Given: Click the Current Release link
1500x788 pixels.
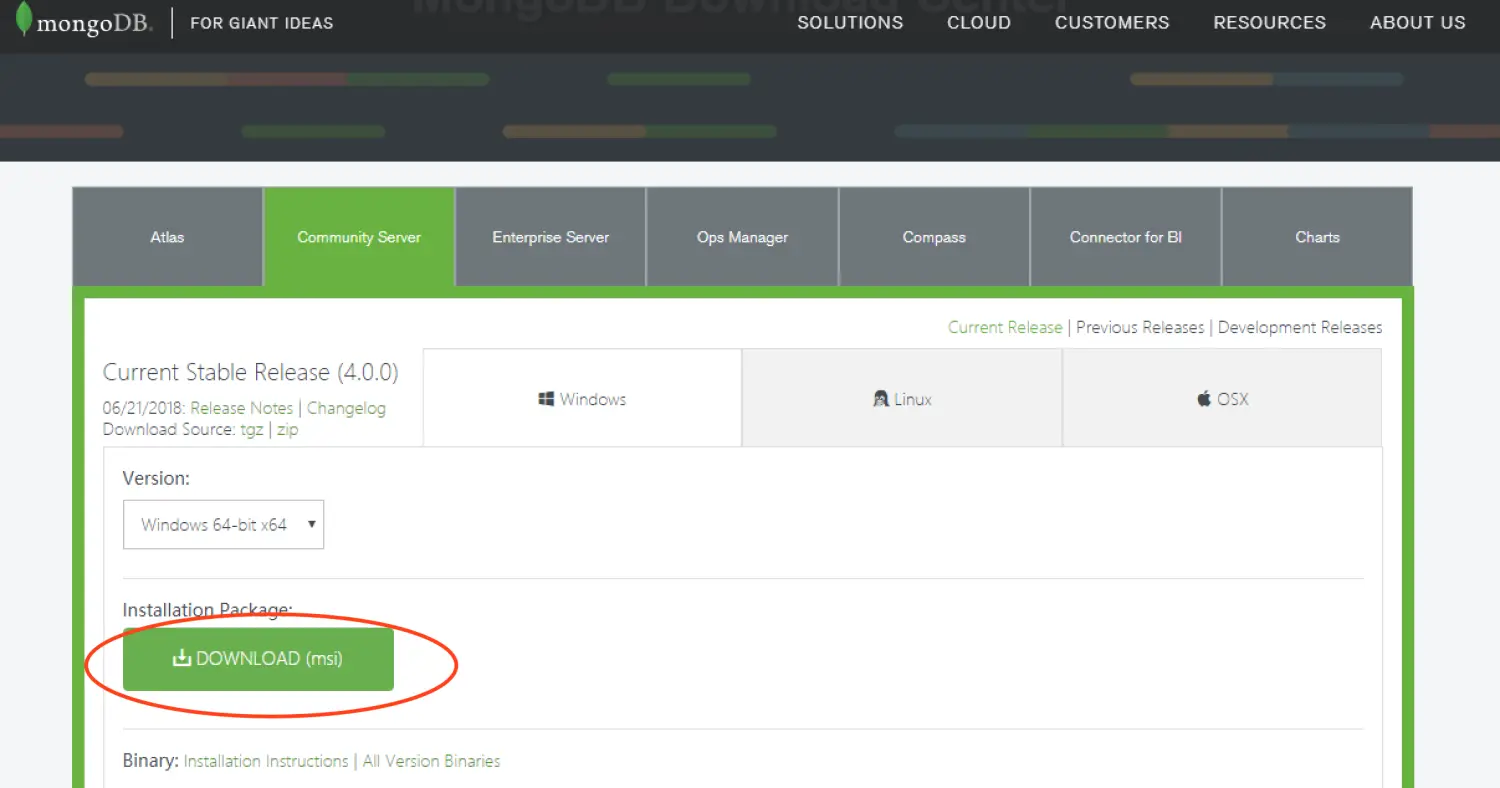Looking at the screenshot, I should coord(1005,327).
